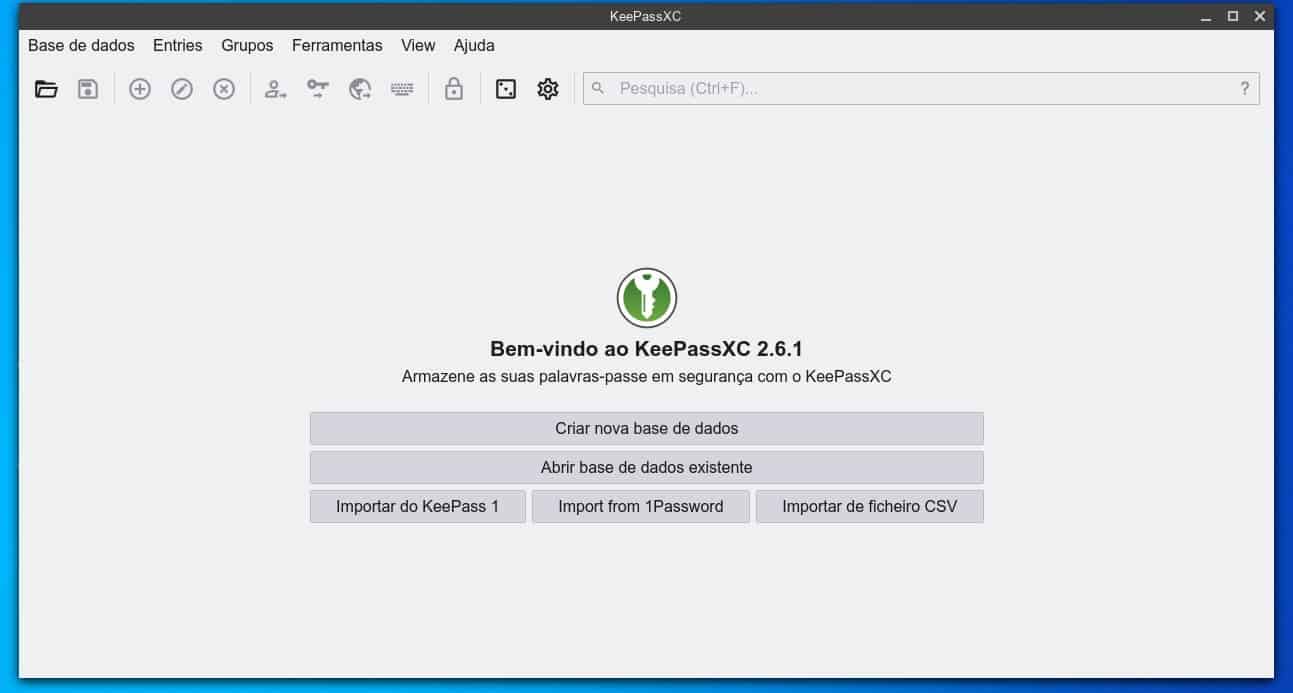Open settings with the gear icon

tap(548, 89)
